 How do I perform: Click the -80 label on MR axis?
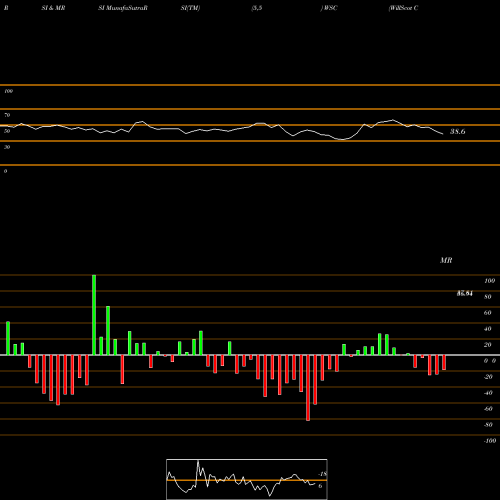pyautogui.click(x=488, y=425)
